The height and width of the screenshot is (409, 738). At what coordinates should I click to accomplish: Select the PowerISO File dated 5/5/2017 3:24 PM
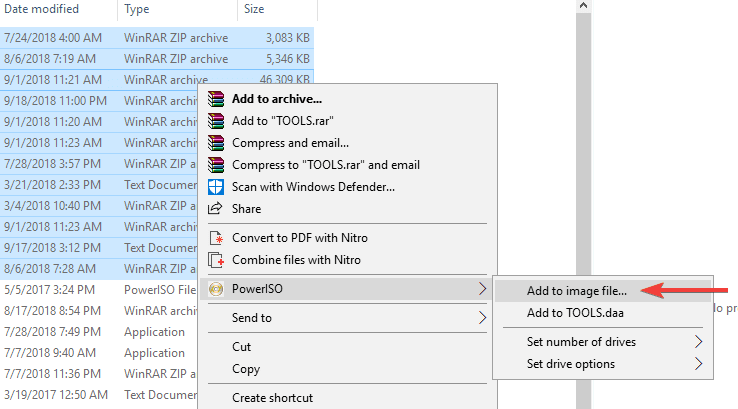[x=99, y=290]
